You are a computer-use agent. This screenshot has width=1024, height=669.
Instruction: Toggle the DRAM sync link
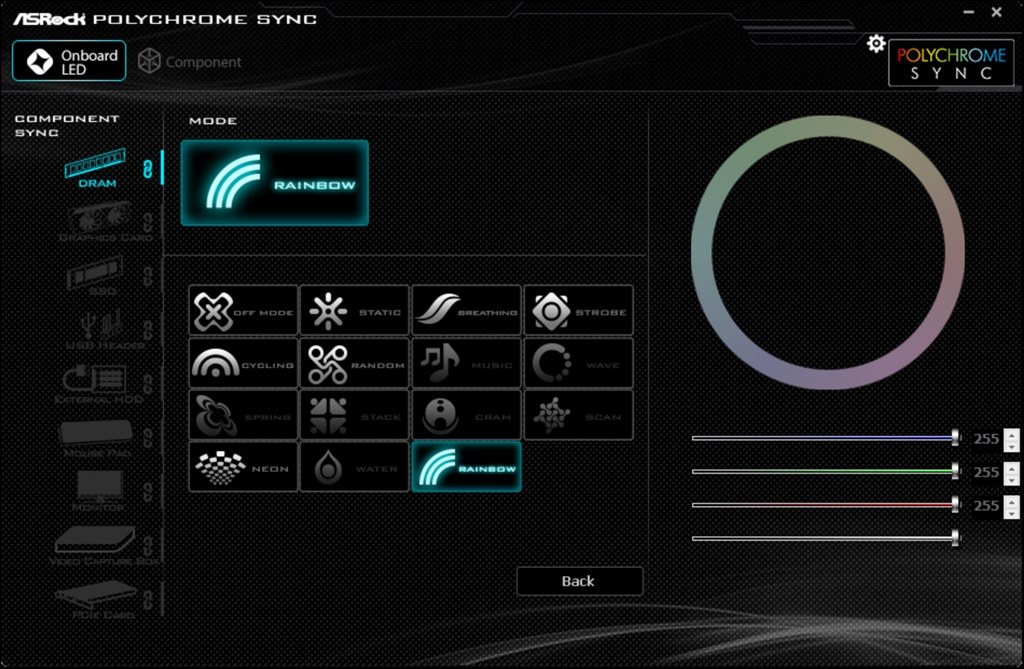[148, 169]
